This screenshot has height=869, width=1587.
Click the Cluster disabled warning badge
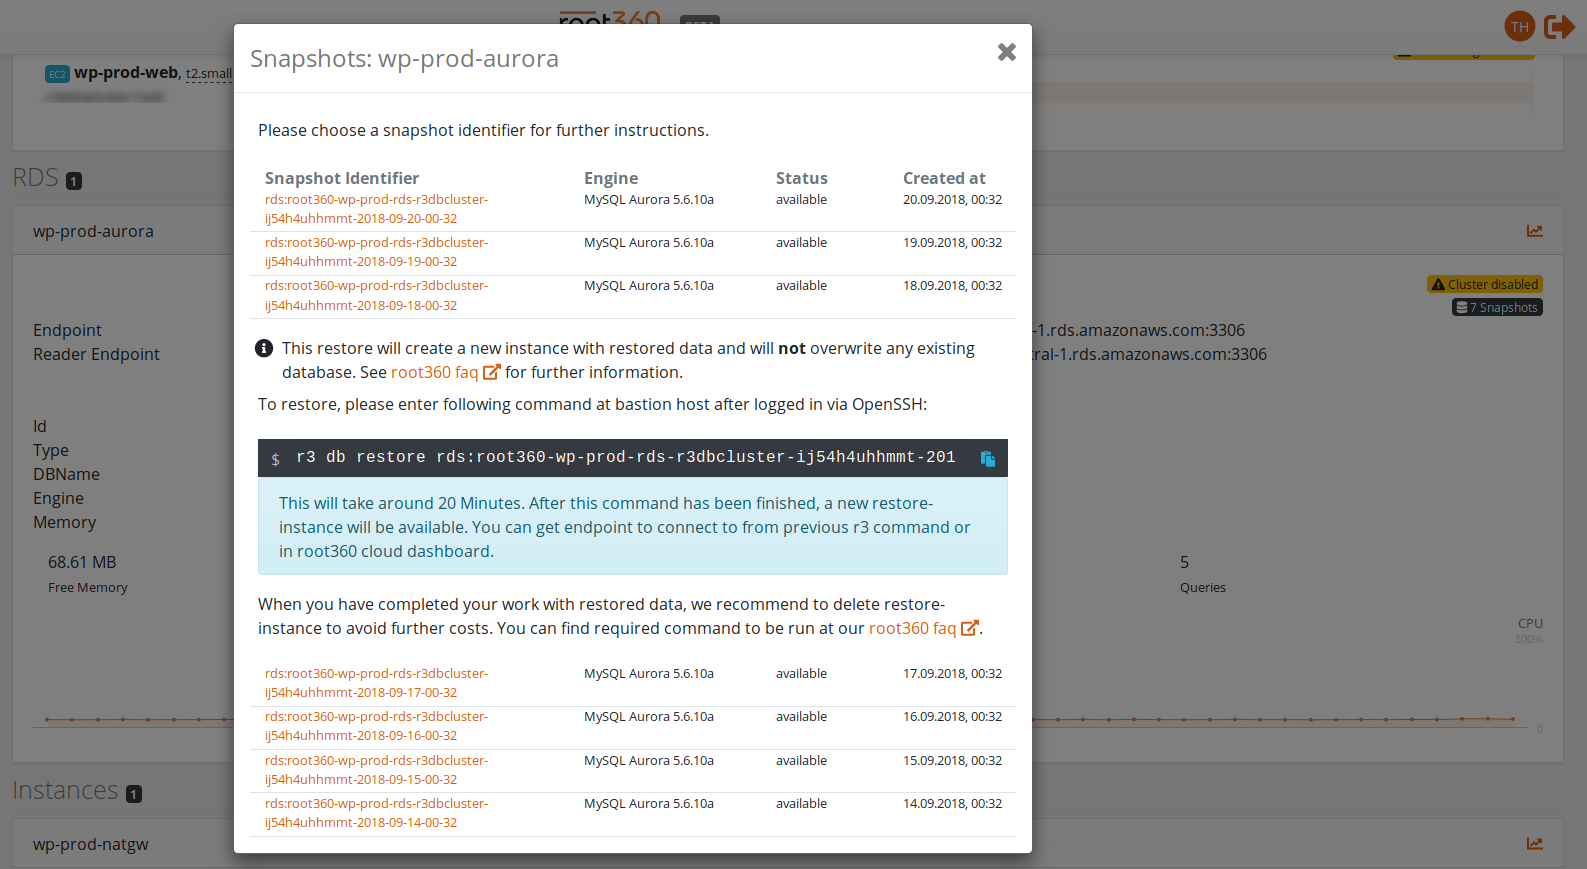click(x=1484, y=284)
